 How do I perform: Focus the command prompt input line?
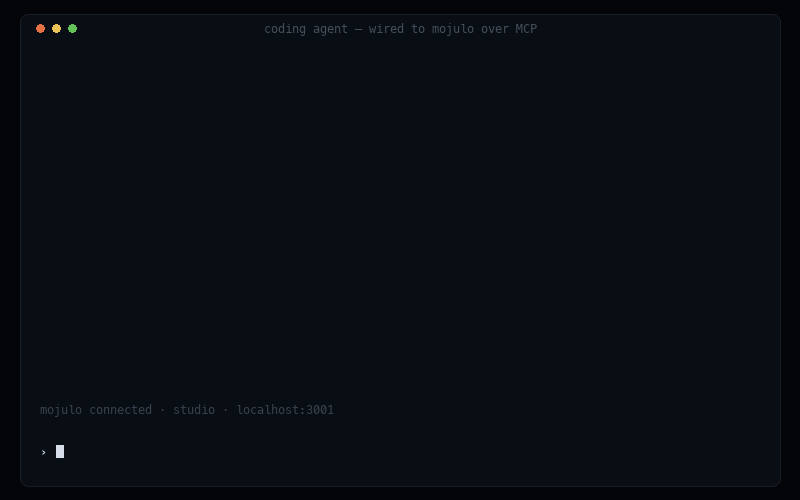pos(401,452)
